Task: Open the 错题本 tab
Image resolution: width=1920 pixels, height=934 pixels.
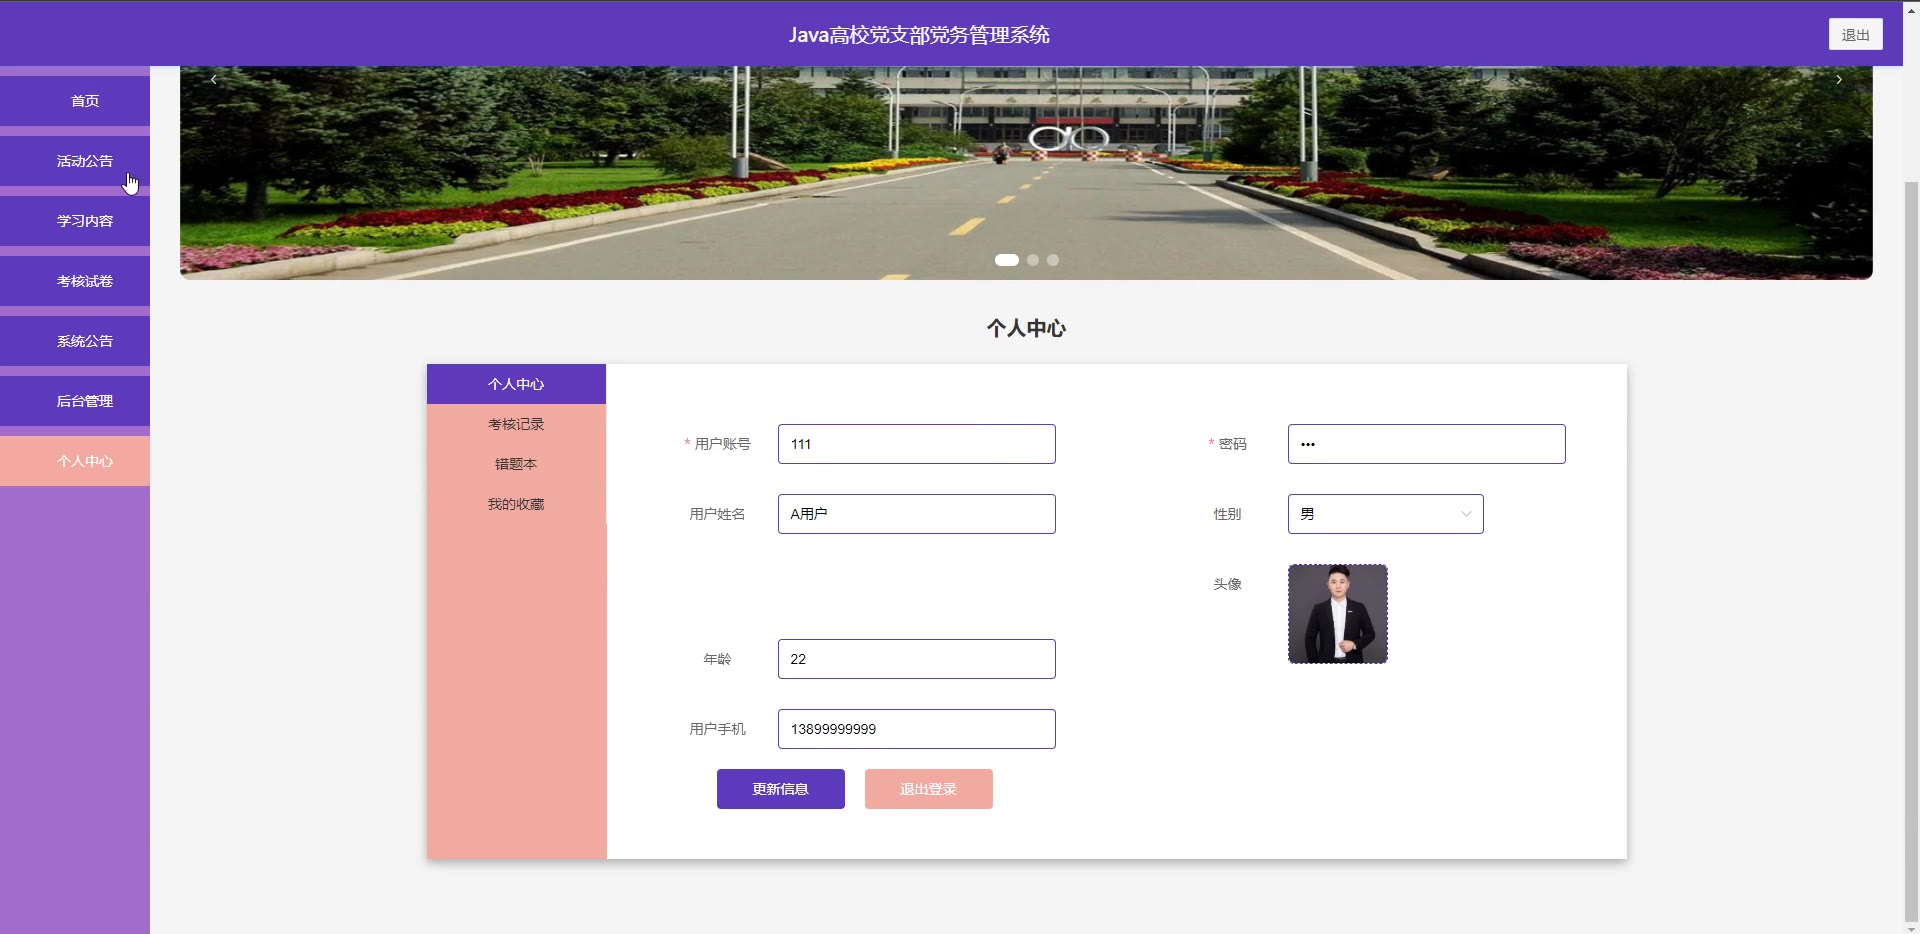Action: pyautogui.click(x=516, y=464)
